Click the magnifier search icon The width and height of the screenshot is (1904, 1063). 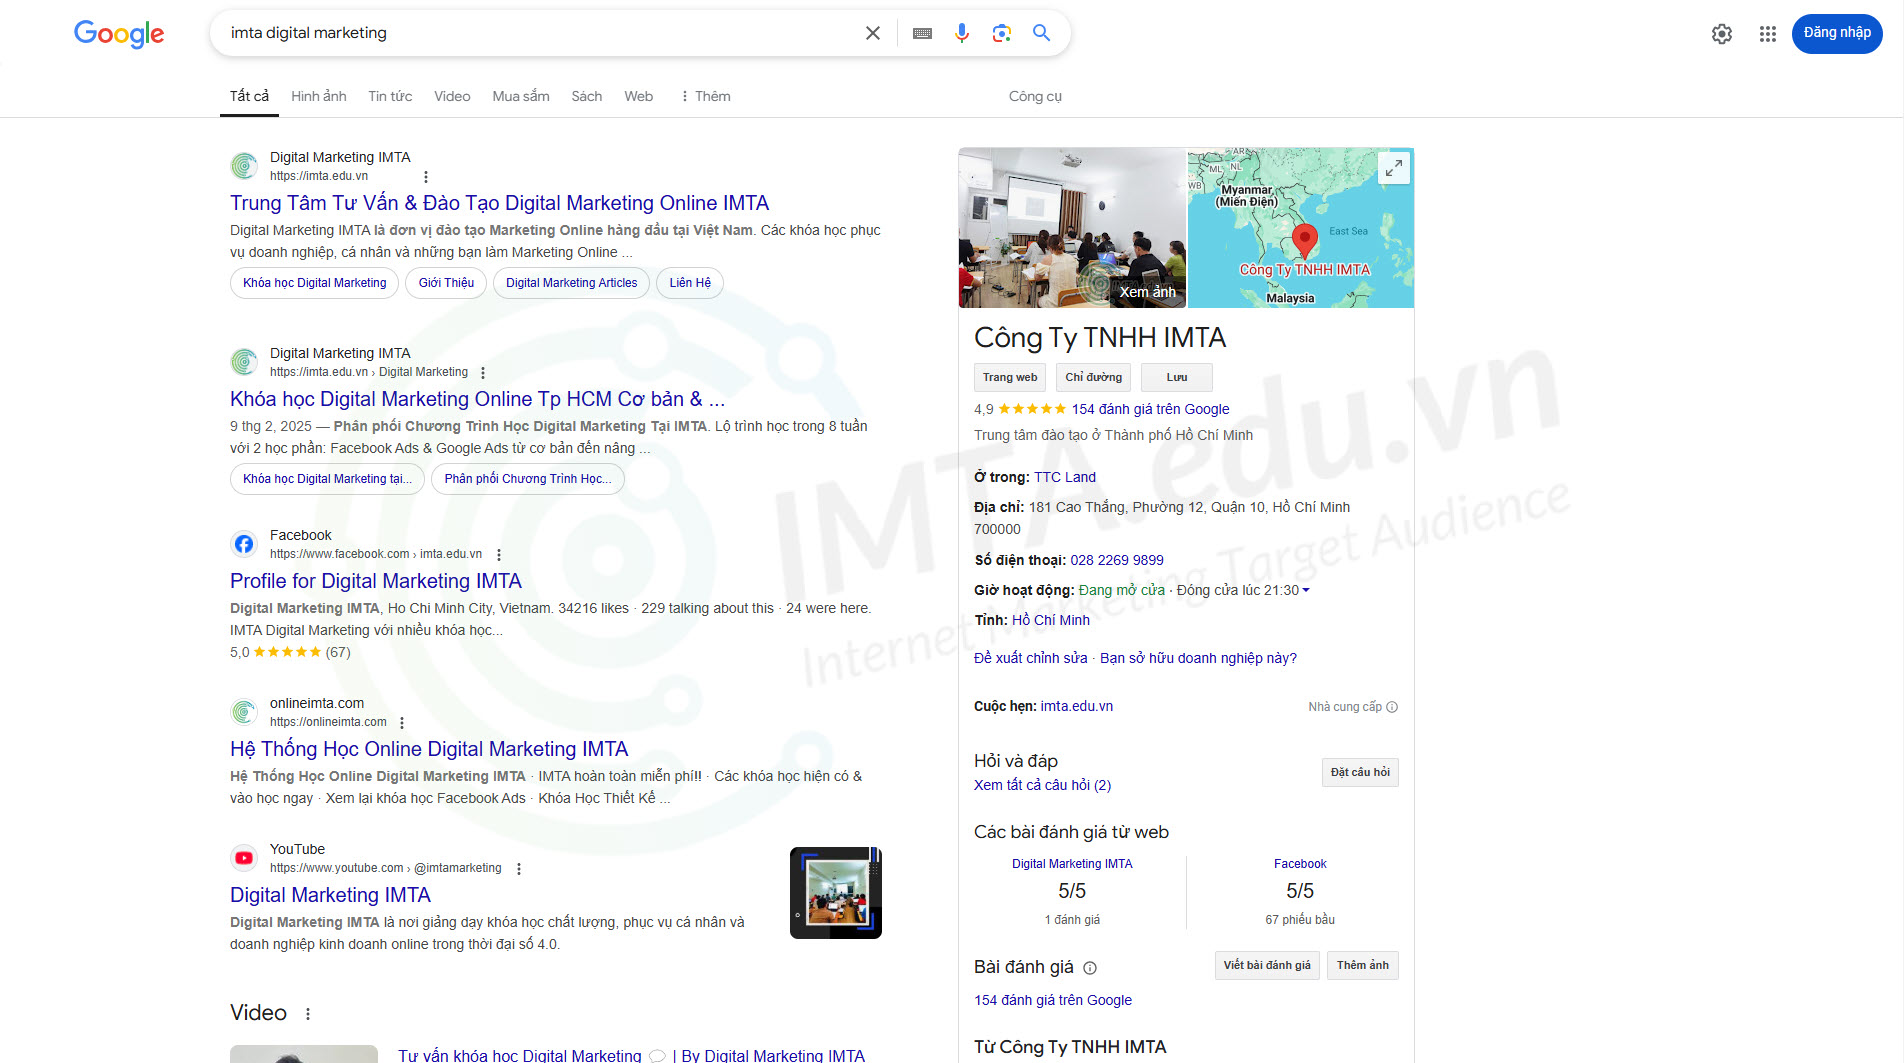tap(1042, 33)
